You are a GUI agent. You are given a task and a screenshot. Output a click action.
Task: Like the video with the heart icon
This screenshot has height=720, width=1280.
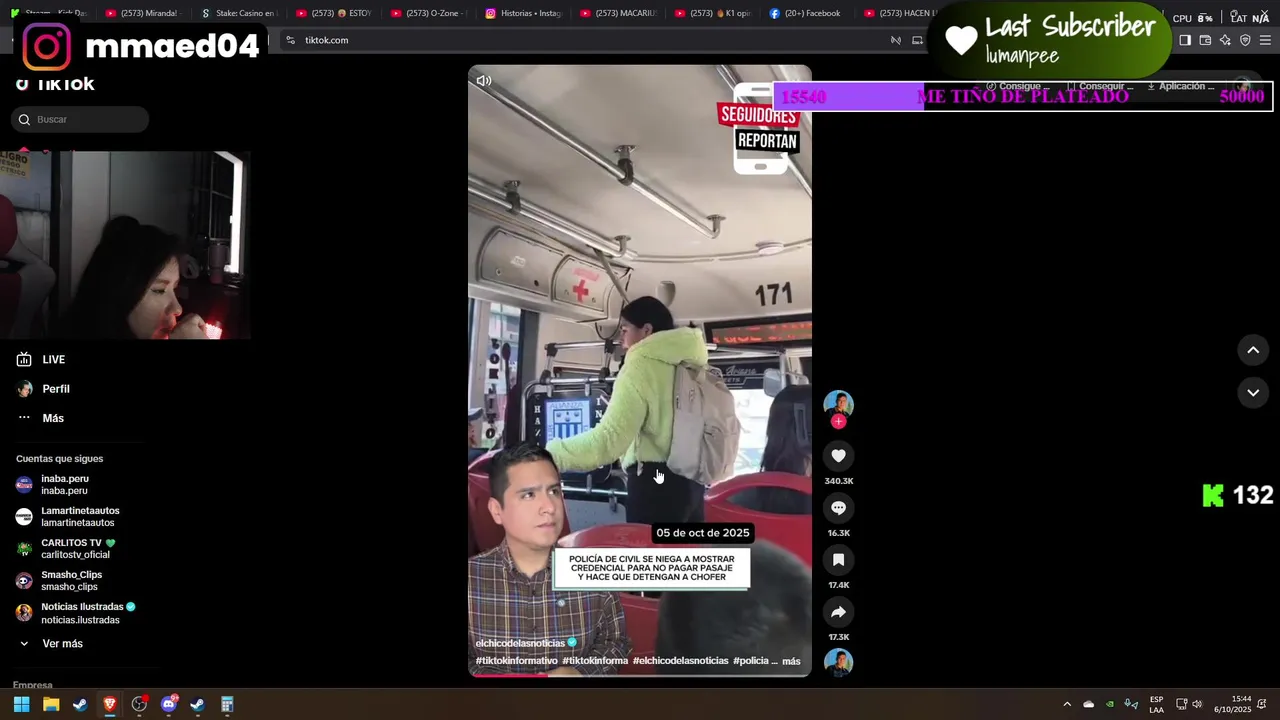click(838, 456)
